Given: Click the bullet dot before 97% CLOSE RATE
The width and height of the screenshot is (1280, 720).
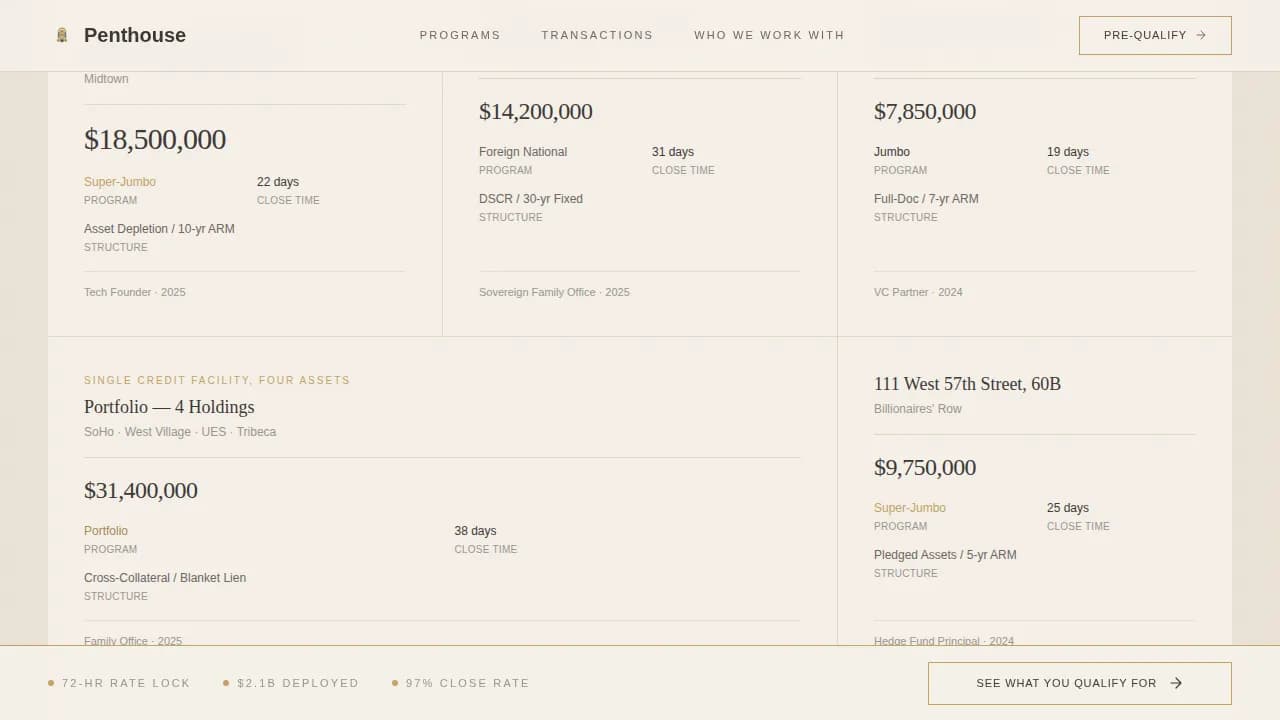Looking at the screenshot, I should (394, 683).
